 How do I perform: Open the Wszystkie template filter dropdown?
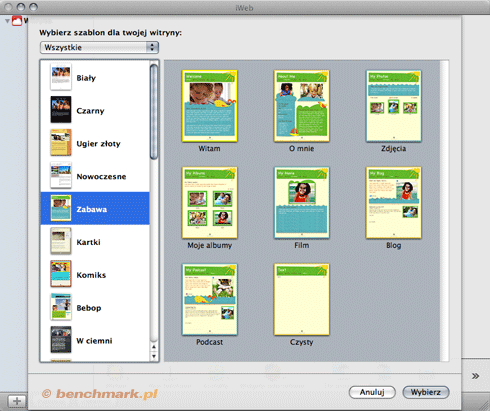[99, 47]
